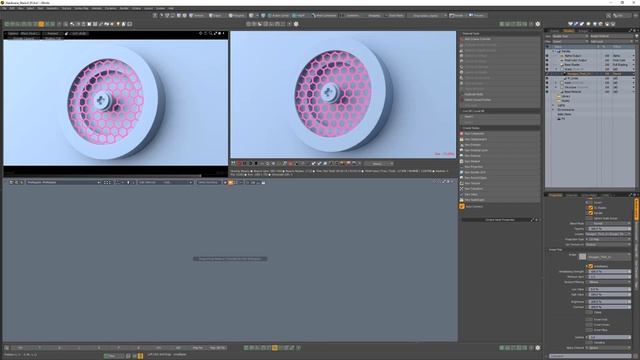Switch to Edges selection mode
The width and height of the screenshot is (640, 360).
point(215,16)
